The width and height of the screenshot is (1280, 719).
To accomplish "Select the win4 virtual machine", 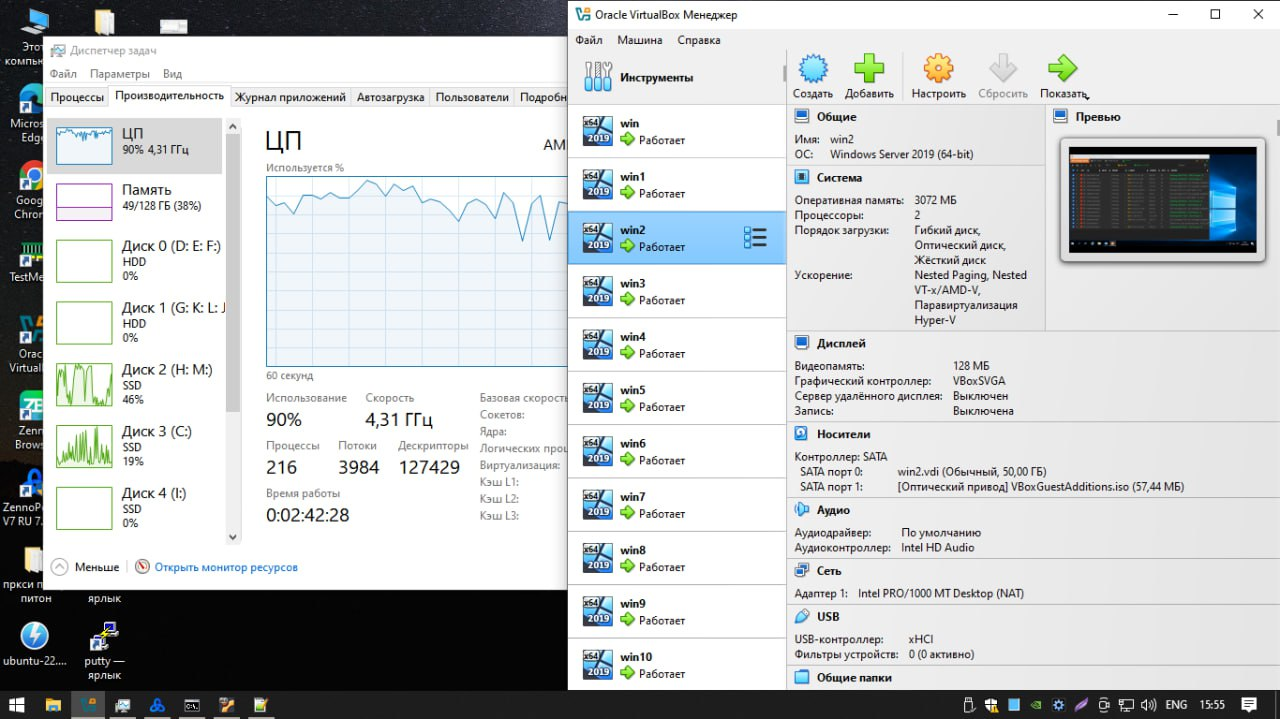I will coord(677,344).
